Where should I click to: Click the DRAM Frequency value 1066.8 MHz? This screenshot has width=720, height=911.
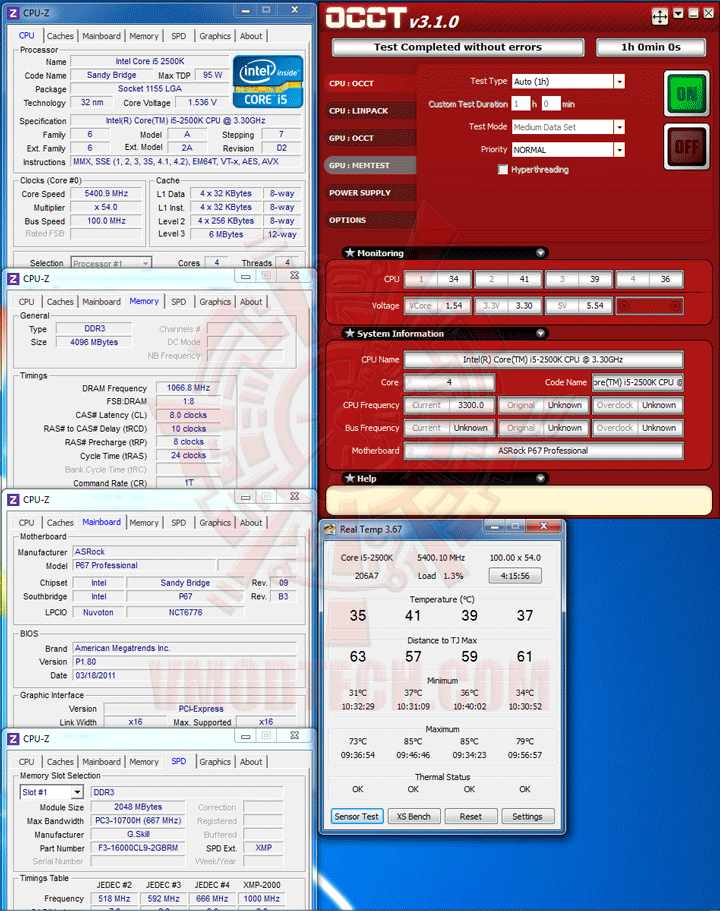[188, 388]
